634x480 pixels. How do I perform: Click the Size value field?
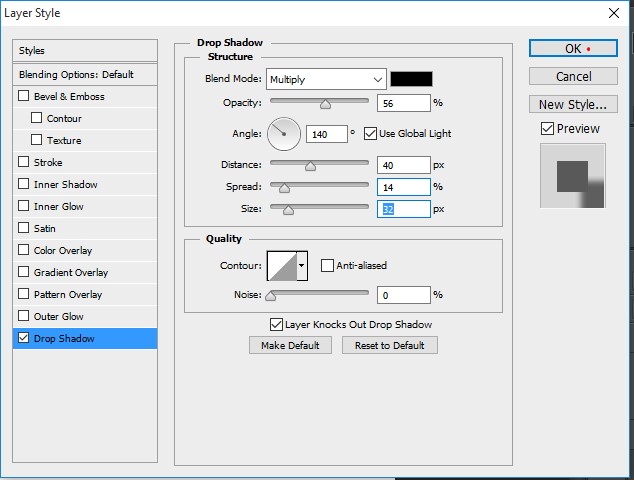404,209
